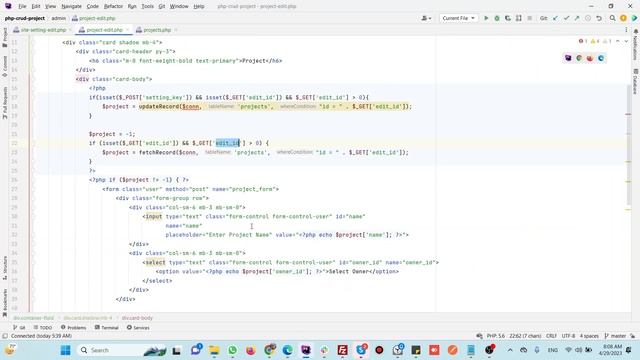Screen dimensions: 640x360
Task: Open the Notifications side panel
Action: [636, 44]
